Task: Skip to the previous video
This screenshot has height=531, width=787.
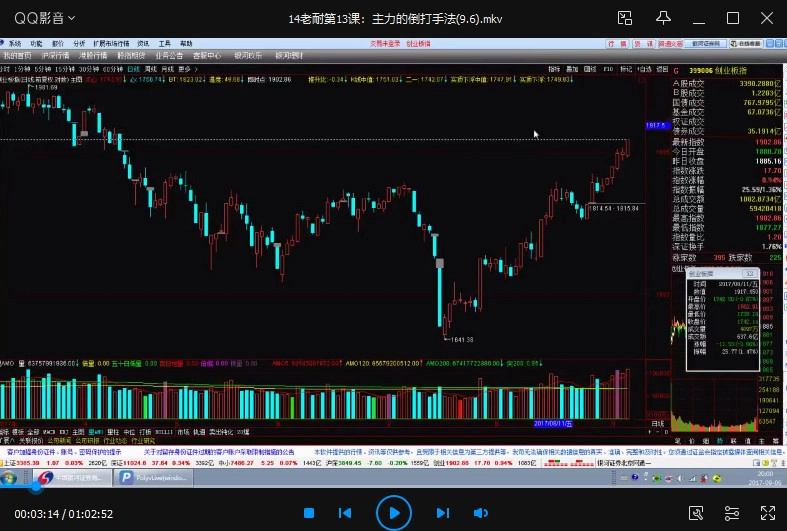Action: tap(345, 513)
